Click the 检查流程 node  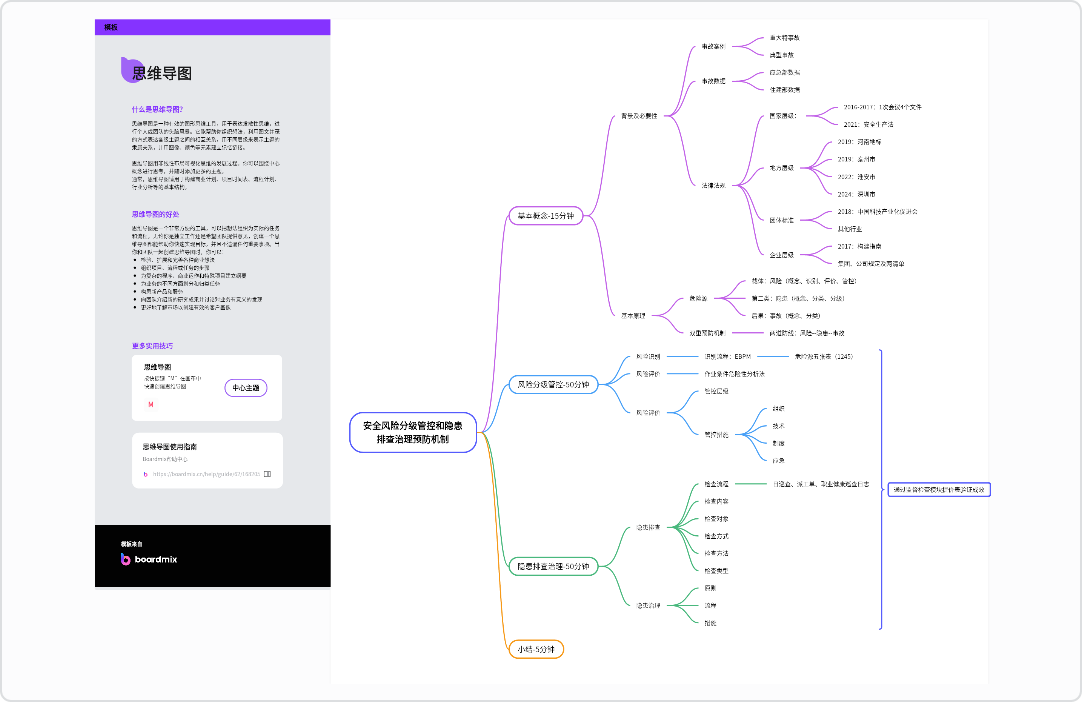[x=716, y=484]
